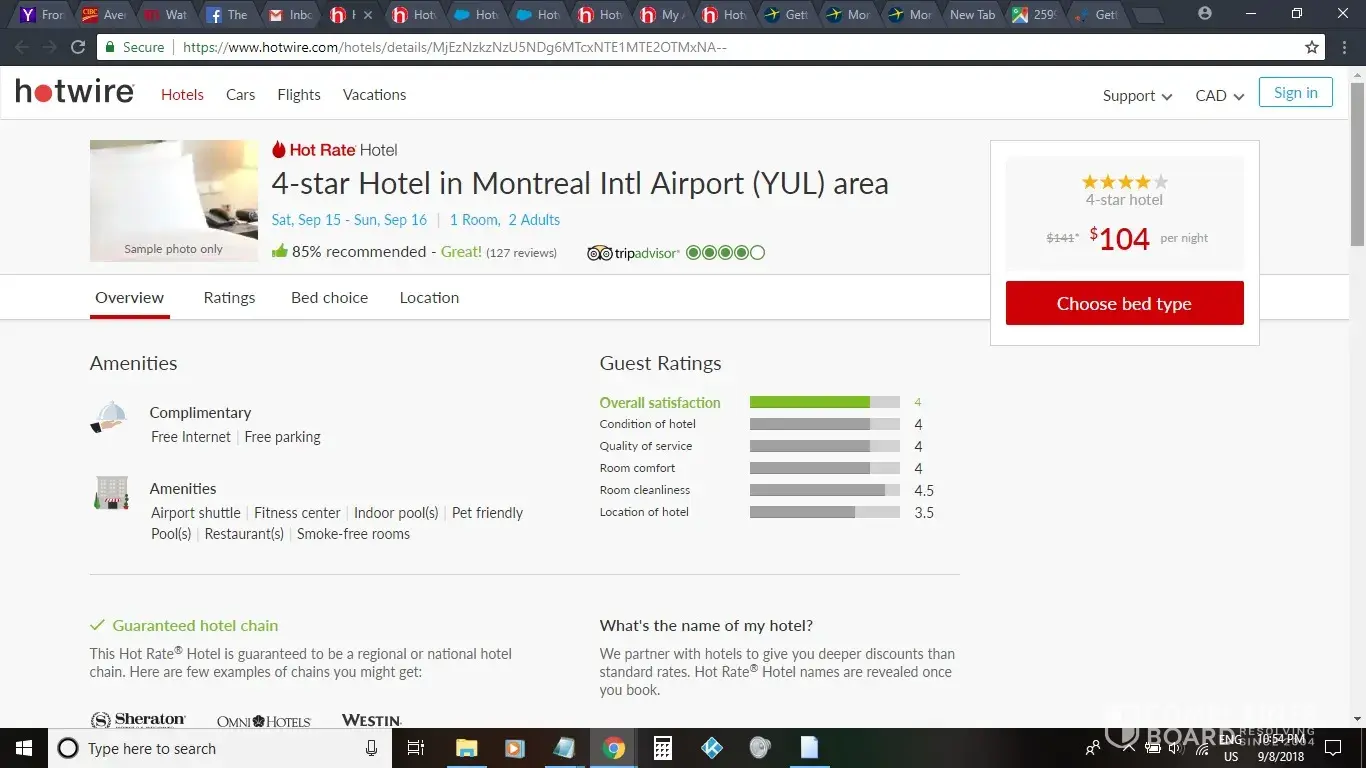
Task: Select the Bed choice tab
Action: tap(329, 298)
